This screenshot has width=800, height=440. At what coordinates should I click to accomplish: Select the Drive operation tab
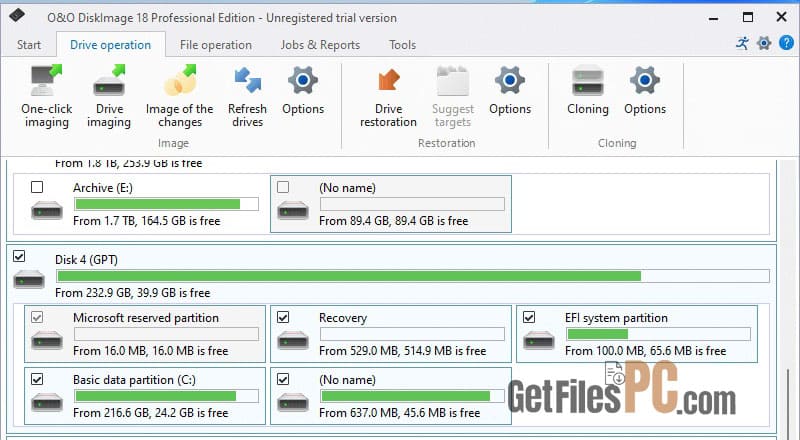click(110, 45)
